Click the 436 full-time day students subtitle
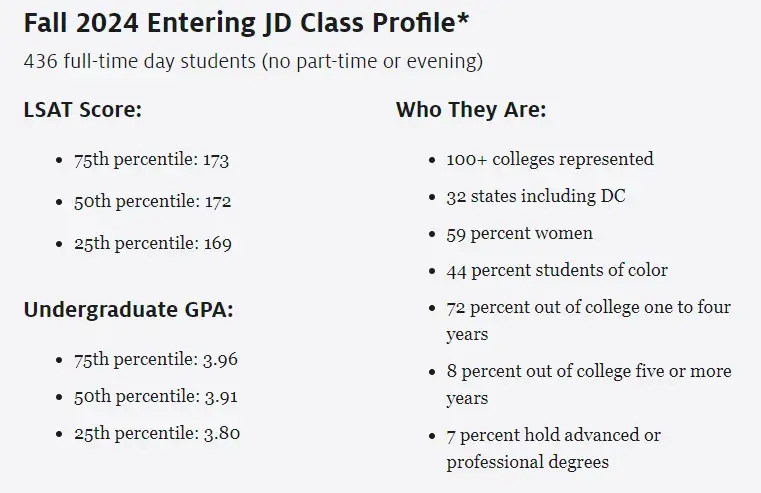761x493 pixels. pos(253,62)
